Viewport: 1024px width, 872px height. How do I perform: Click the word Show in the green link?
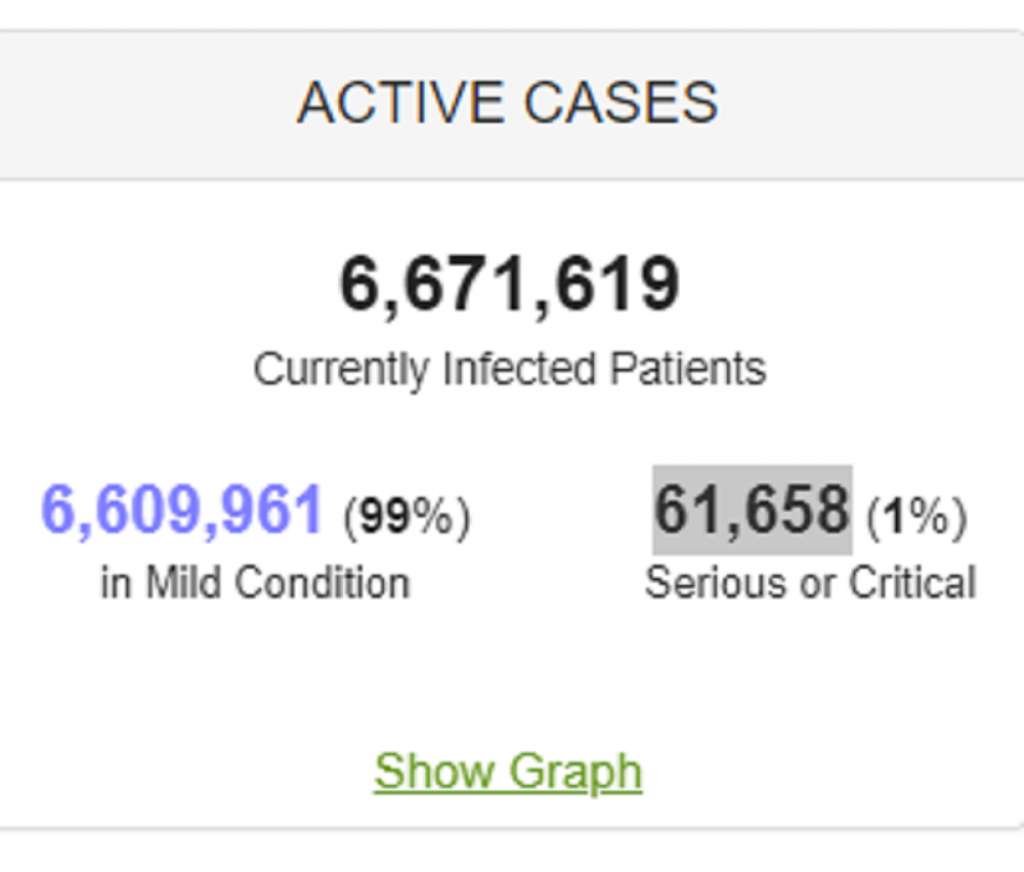pos(435,771)
